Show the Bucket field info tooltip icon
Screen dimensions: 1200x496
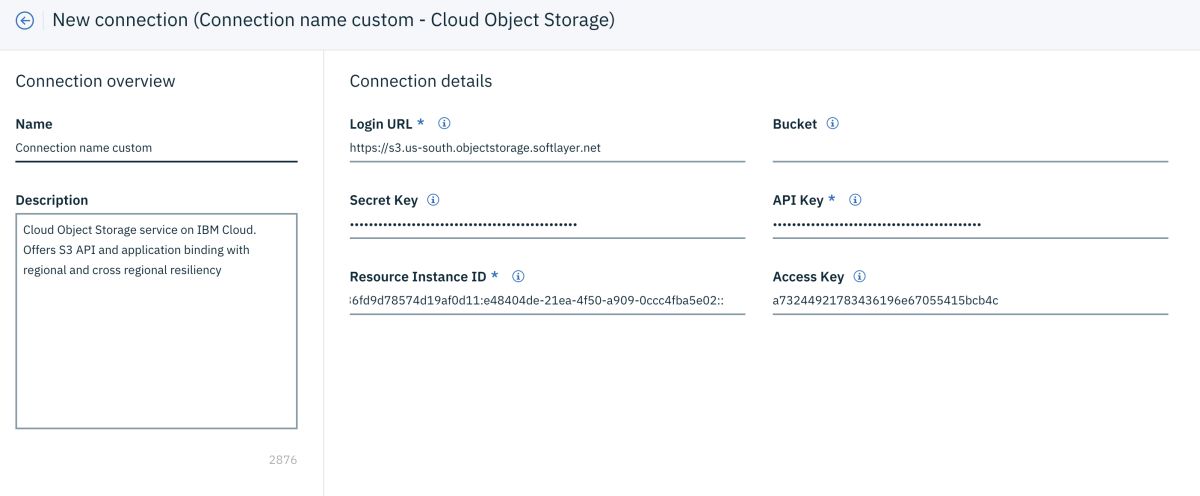pos(833,124)
